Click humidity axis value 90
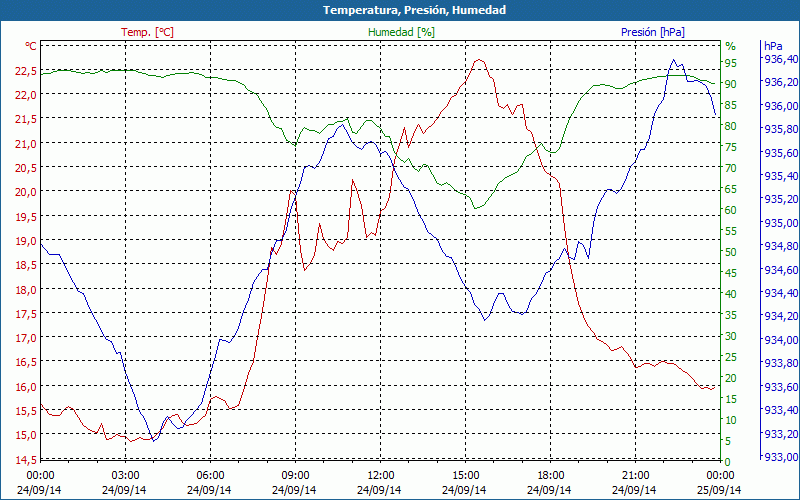Image resolution: width=800 pixels, height=500 pixels. coord(731,84)
